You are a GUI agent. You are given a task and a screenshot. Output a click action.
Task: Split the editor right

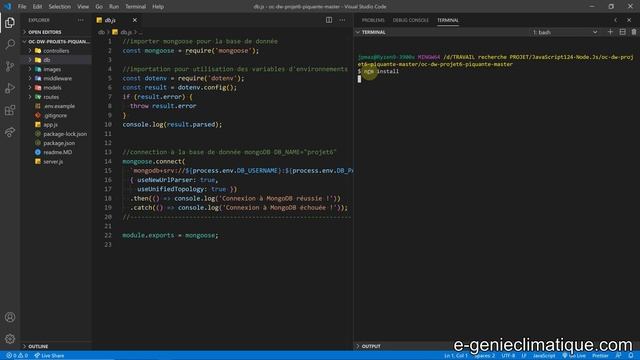(329, 20)
